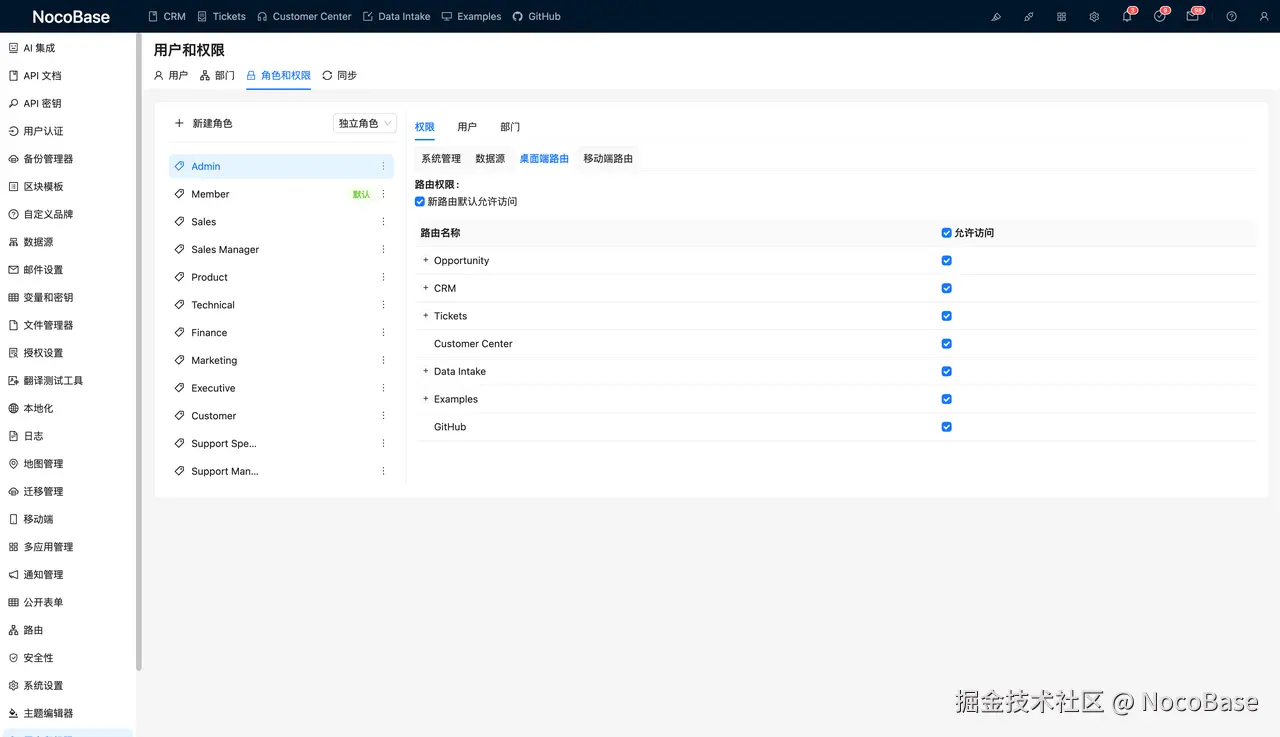This screenshot has height=737, width=1280.
Task: Open the envelope messages icon in header
Action: [x=1192, y=17]
